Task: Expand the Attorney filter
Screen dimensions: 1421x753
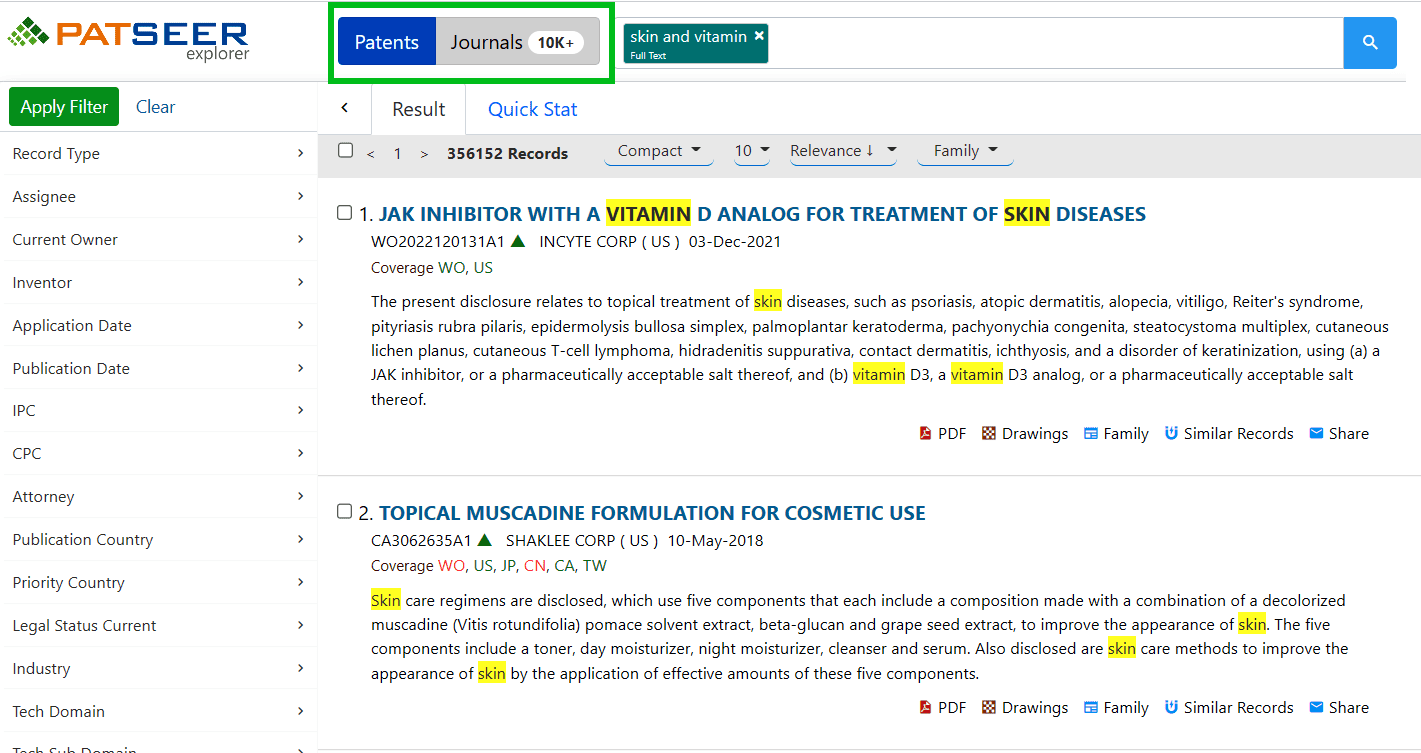Action: coord(158,497)
